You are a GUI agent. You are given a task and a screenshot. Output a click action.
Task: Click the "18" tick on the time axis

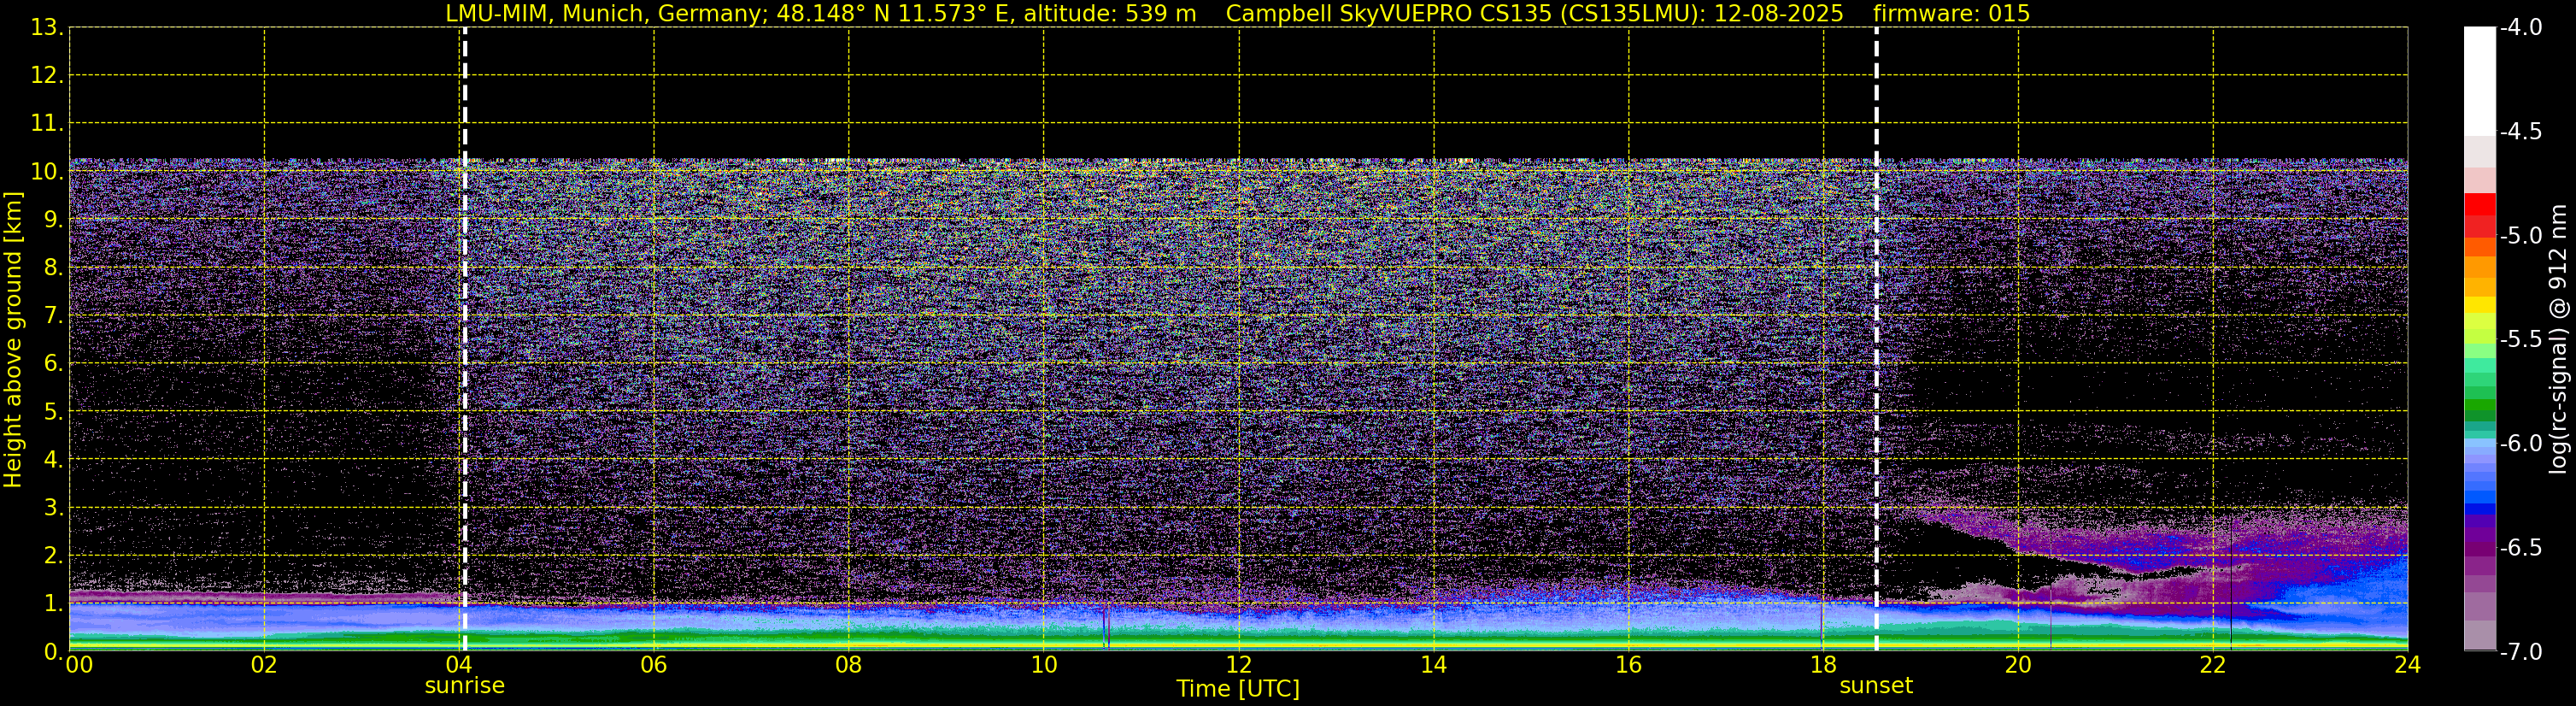tap(1823, 665)
